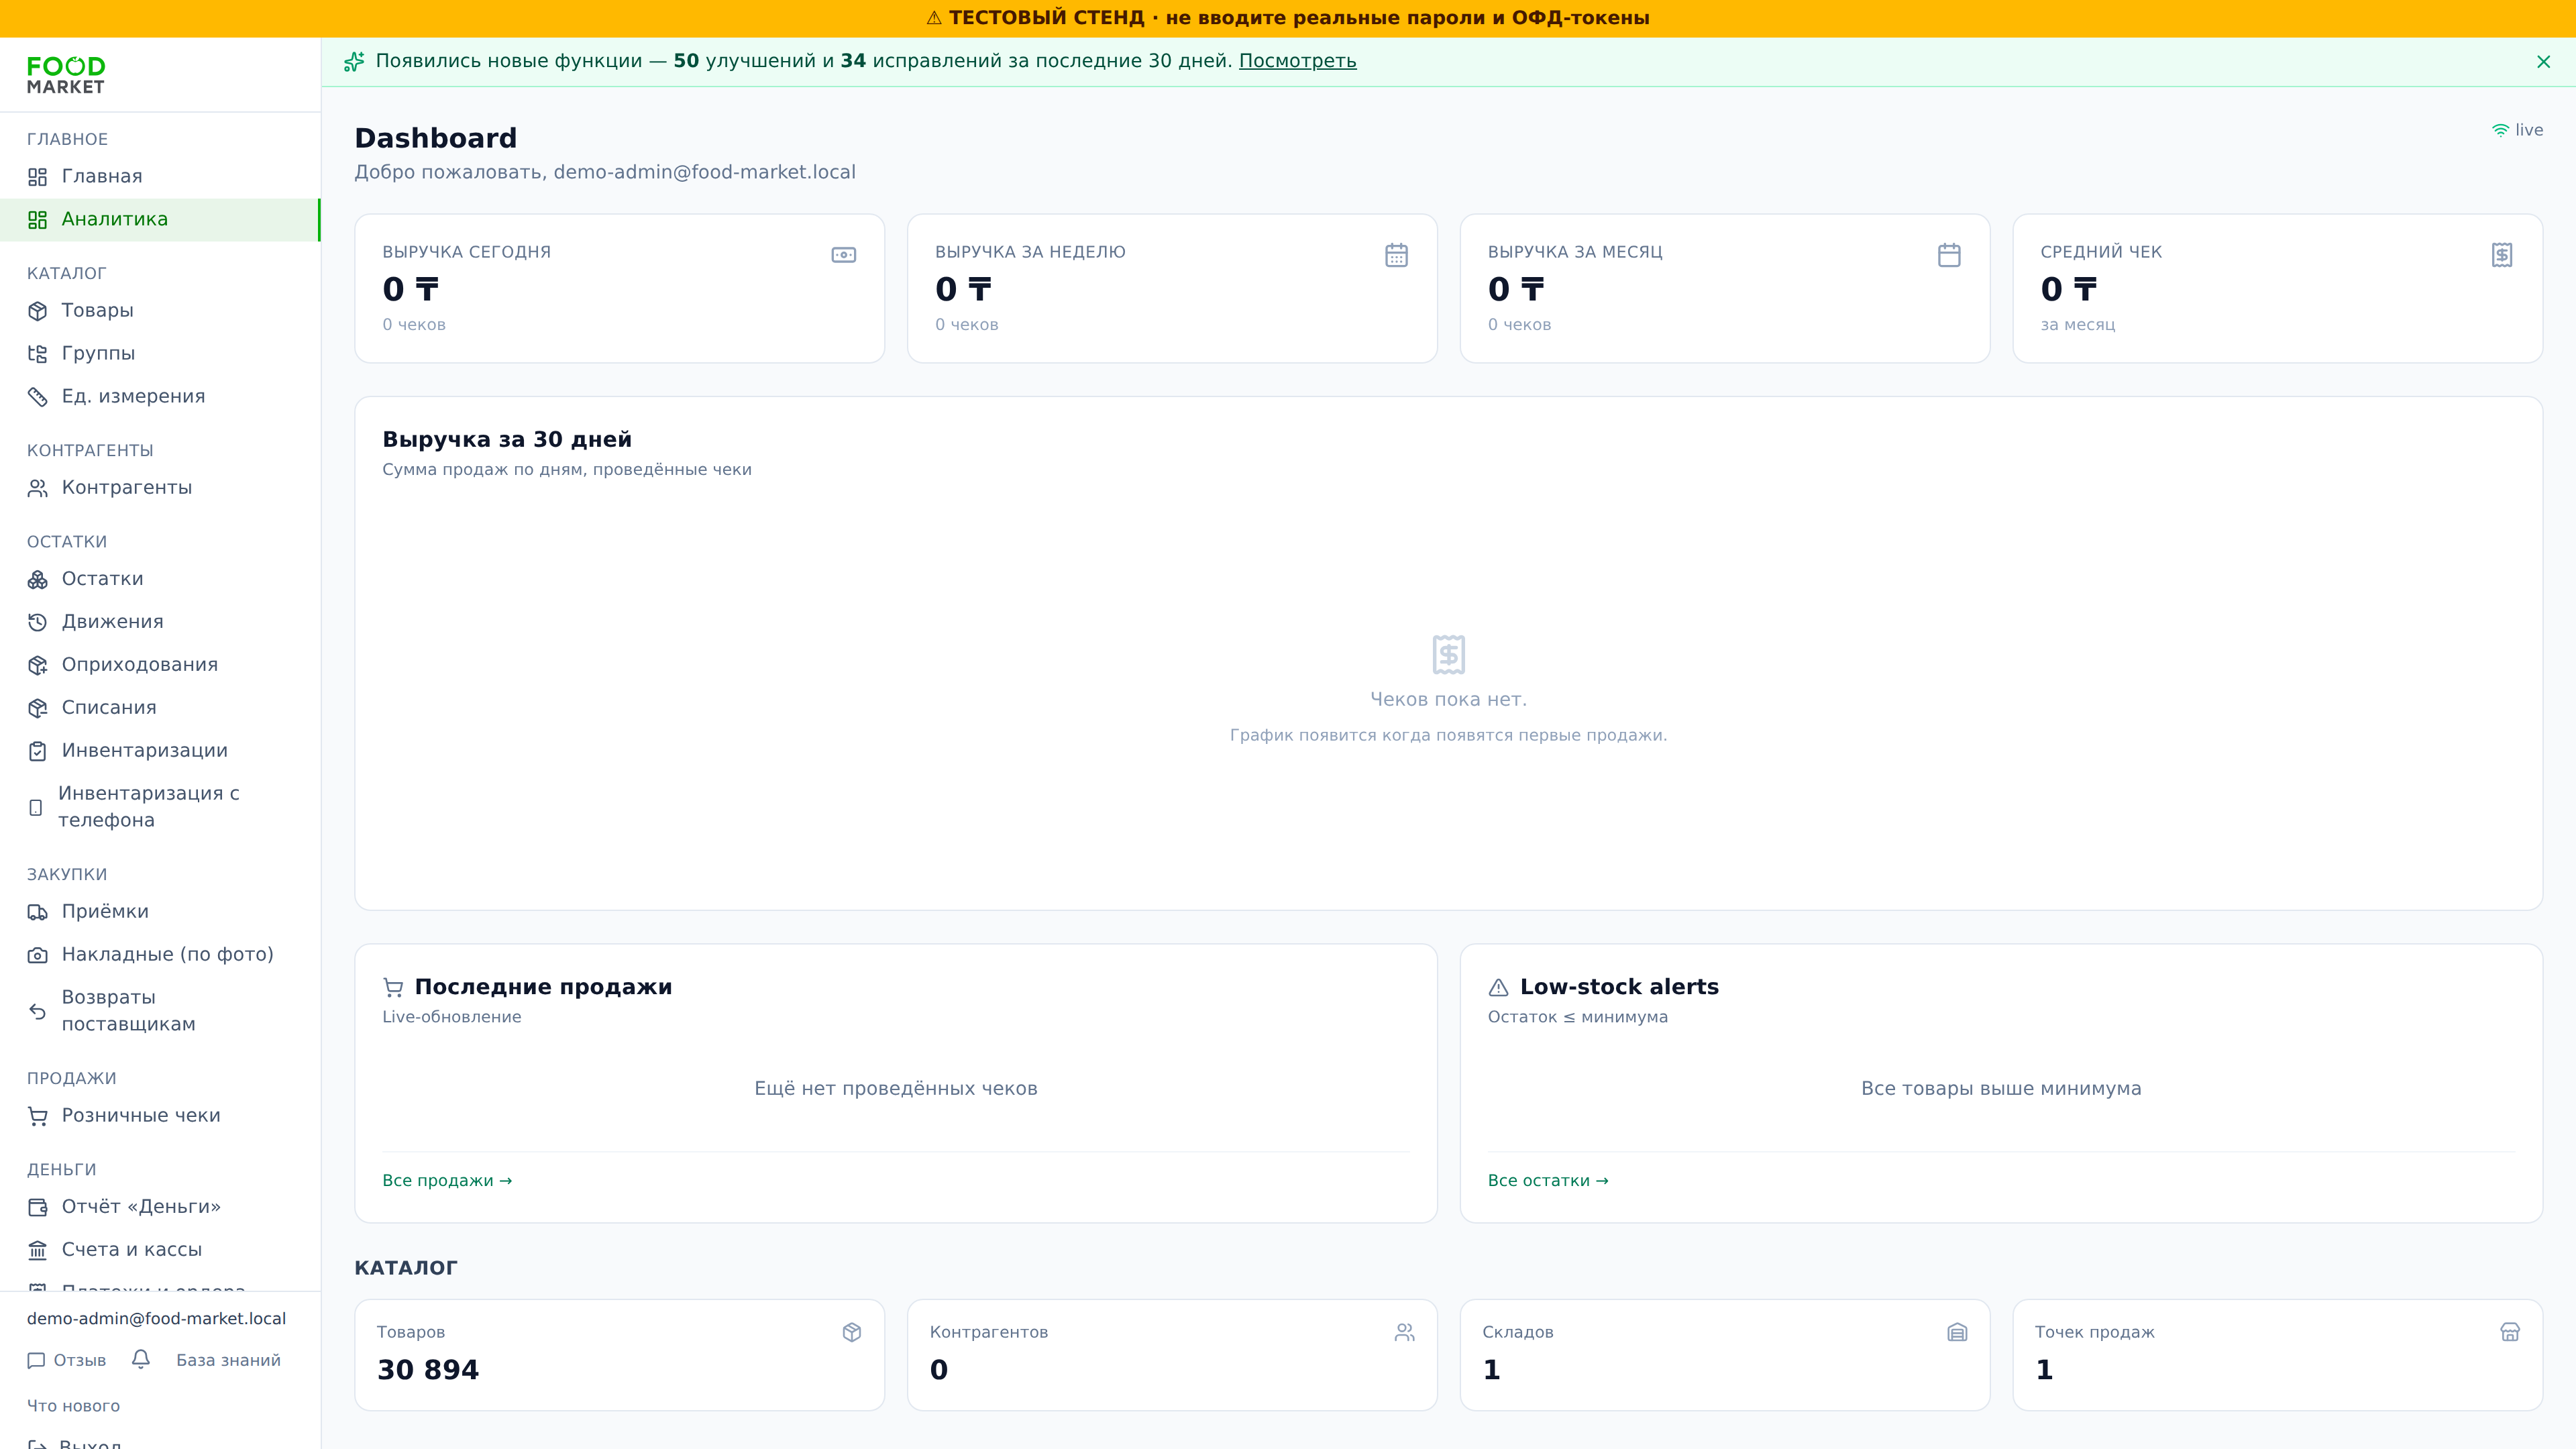Image resolution: width=2576 pixels, height=1449 pixels.
Task: Click the box icon on Товаров card
Action: point(851,1332)
